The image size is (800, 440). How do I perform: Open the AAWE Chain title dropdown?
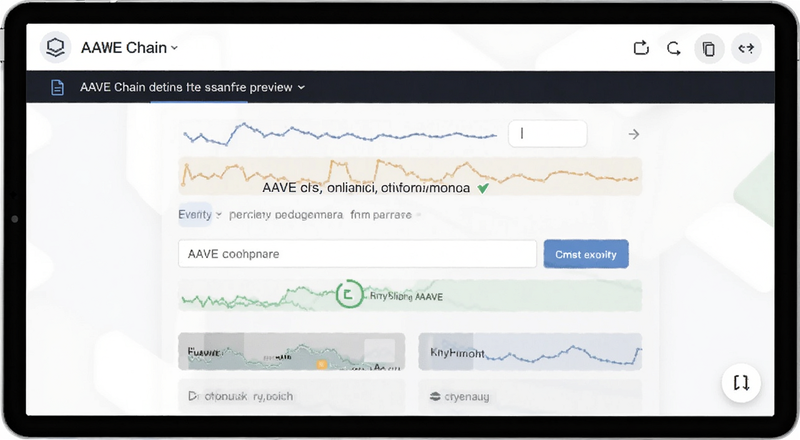coord(129,48)
